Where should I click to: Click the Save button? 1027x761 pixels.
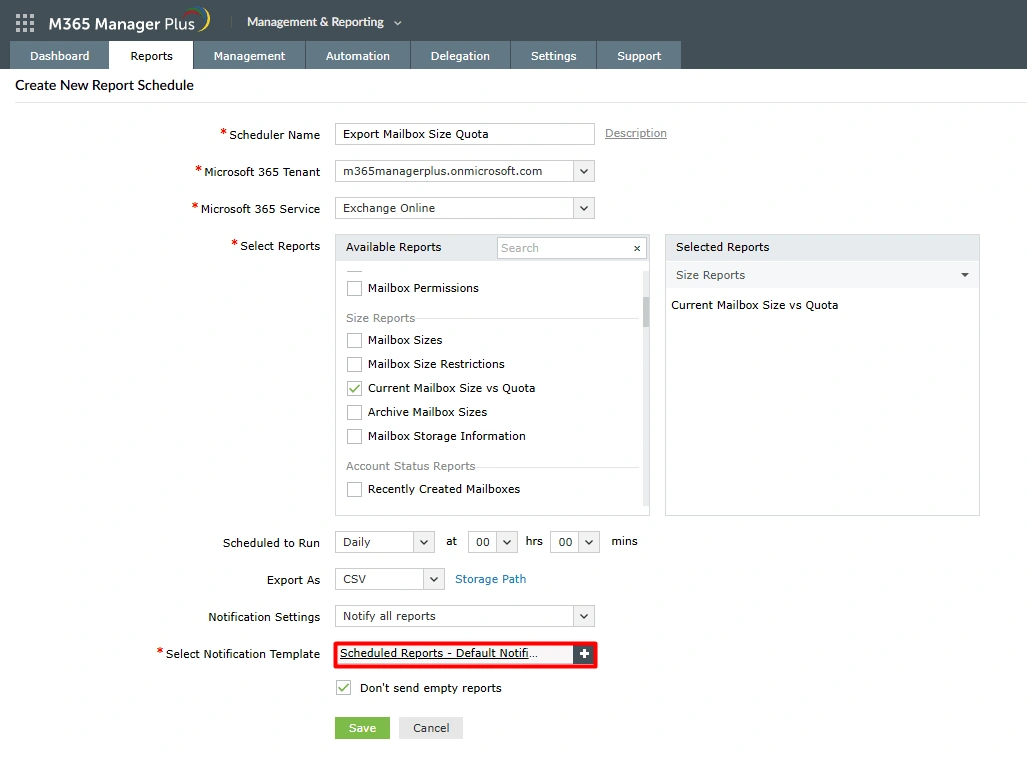tap(362, 728)
